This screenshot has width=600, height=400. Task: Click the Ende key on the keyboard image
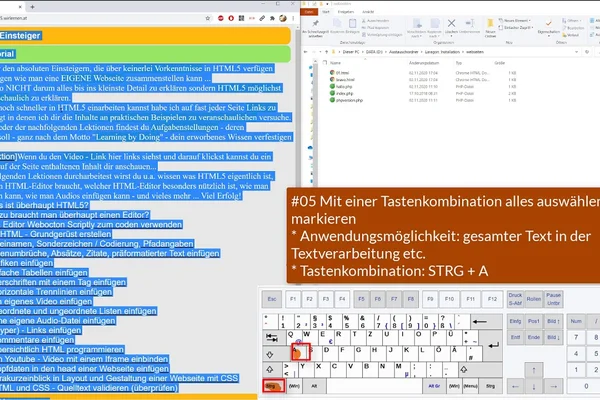(533, 338)
